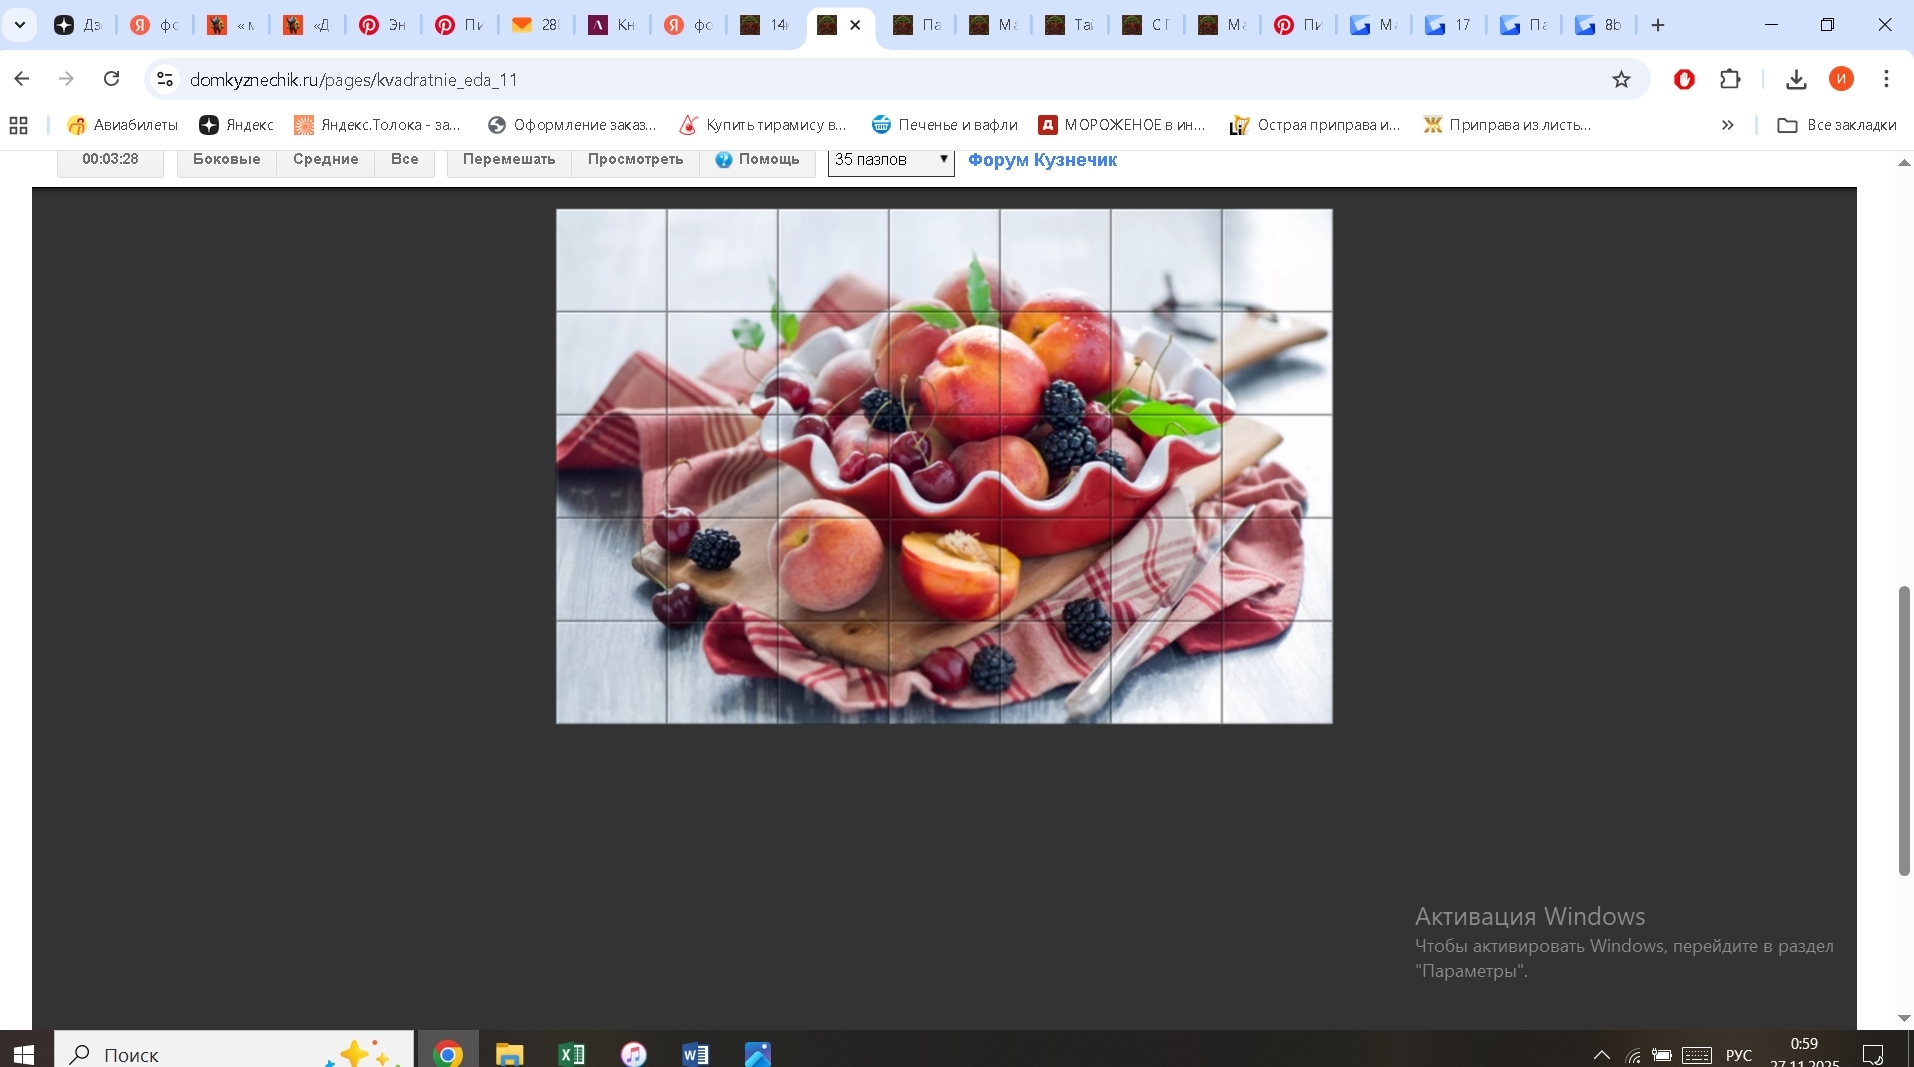
Task: Switch to the "«Д" tab
Action: [307, 25]
